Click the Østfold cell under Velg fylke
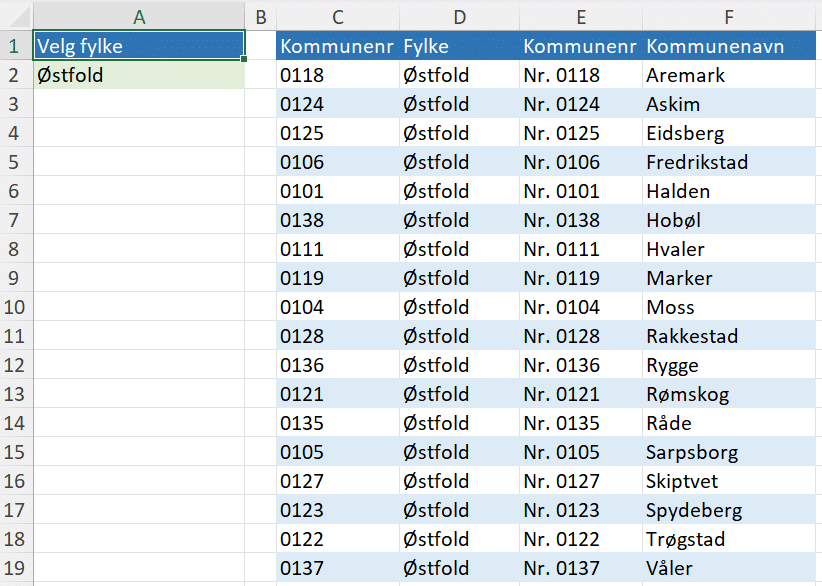The width and height of the screenshot is (822, 586). point(139,75)
